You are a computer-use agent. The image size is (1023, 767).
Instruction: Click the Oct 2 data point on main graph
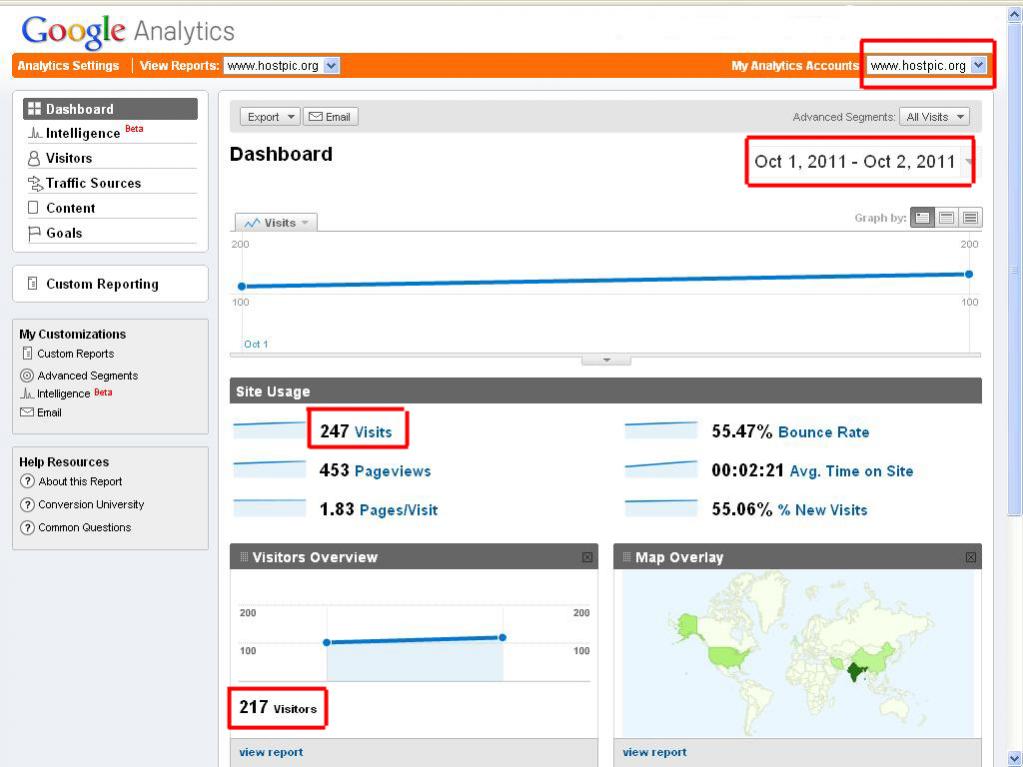(969, 274)
